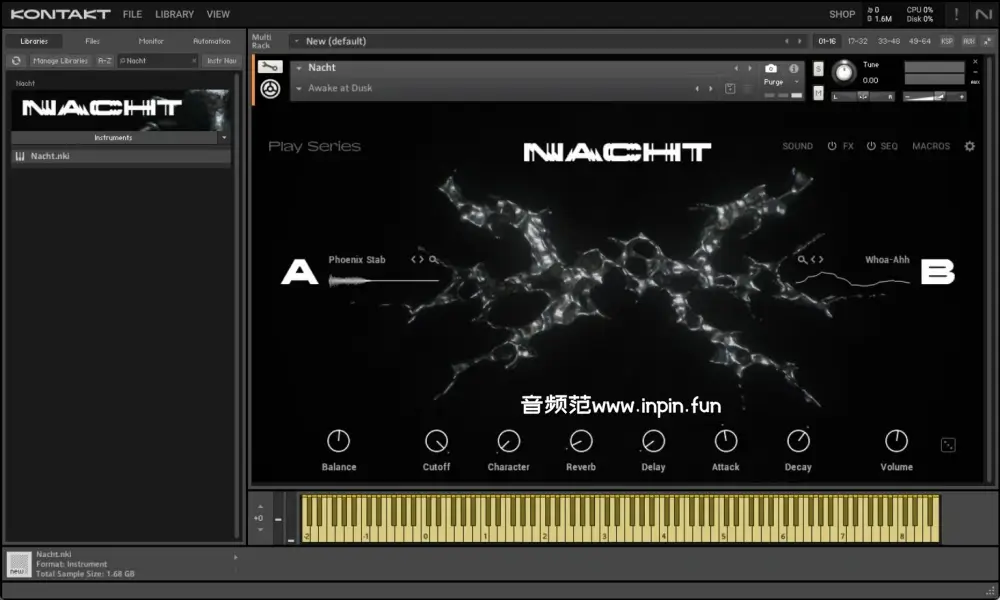The image size is (1000, 600).
Task: Open the warning exclamation icon
Action: [x=956, y=14]
